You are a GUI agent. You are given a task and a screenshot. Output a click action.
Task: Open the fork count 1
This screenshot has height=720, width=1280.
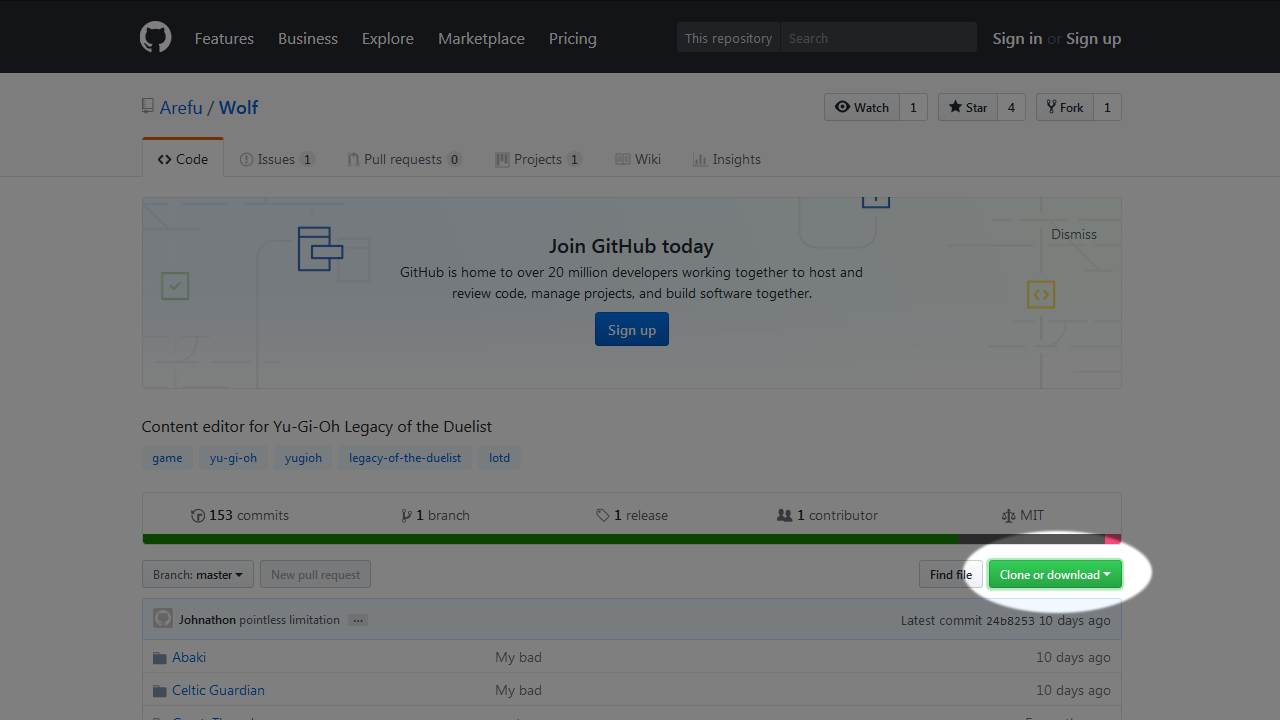1107,107
